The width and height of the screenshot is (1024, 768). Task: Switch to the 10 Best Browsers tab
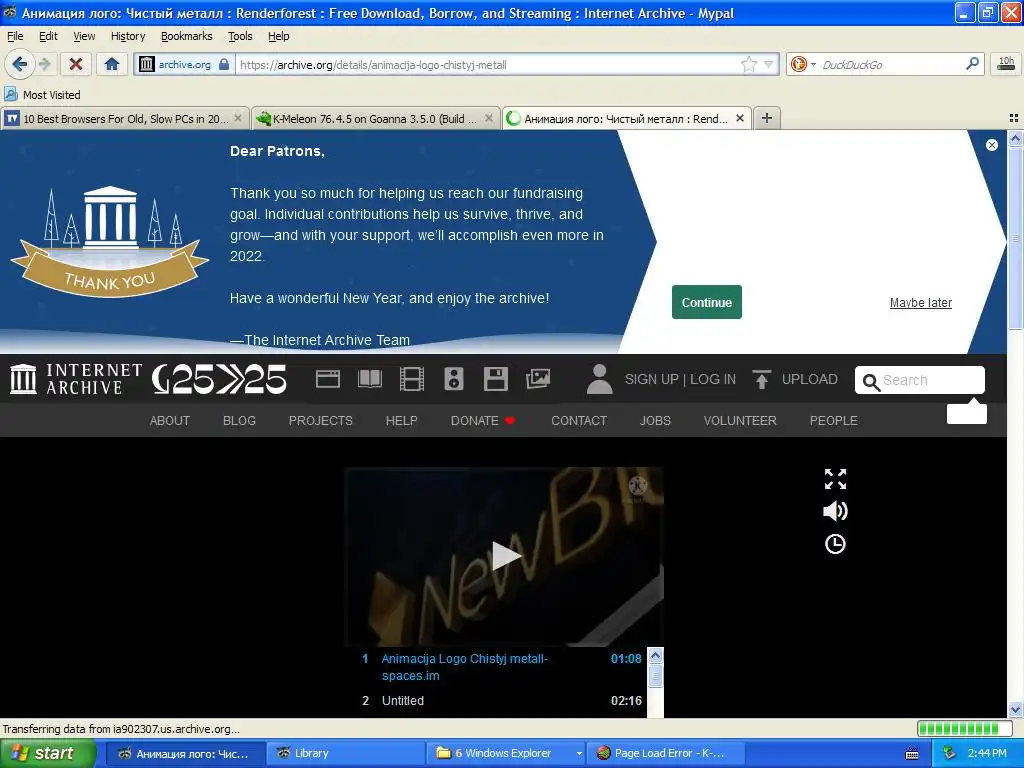coord(124,118)
